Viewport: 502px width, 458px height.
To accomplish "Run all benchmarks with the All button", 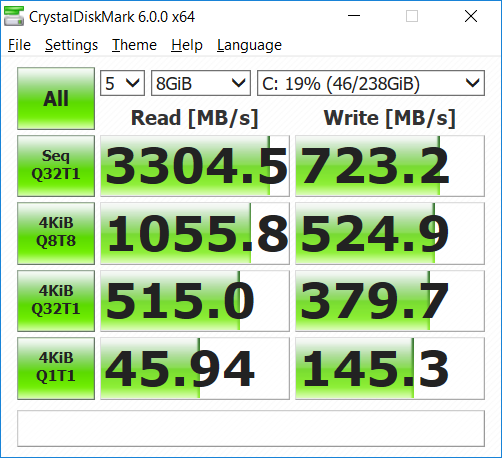I will 56,98.
